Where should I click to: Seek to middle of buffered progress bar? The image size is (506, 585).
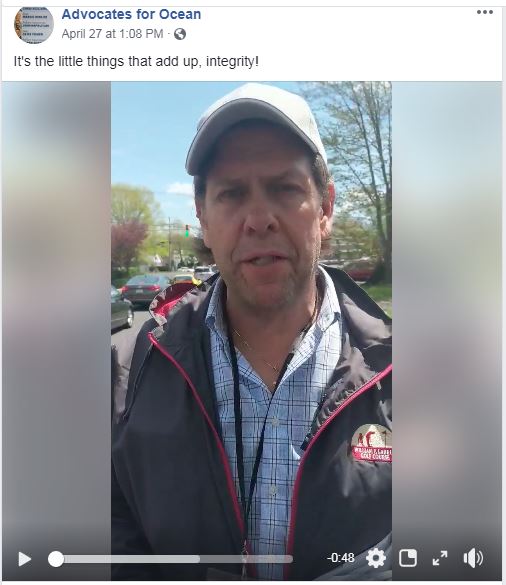point(128,559)
